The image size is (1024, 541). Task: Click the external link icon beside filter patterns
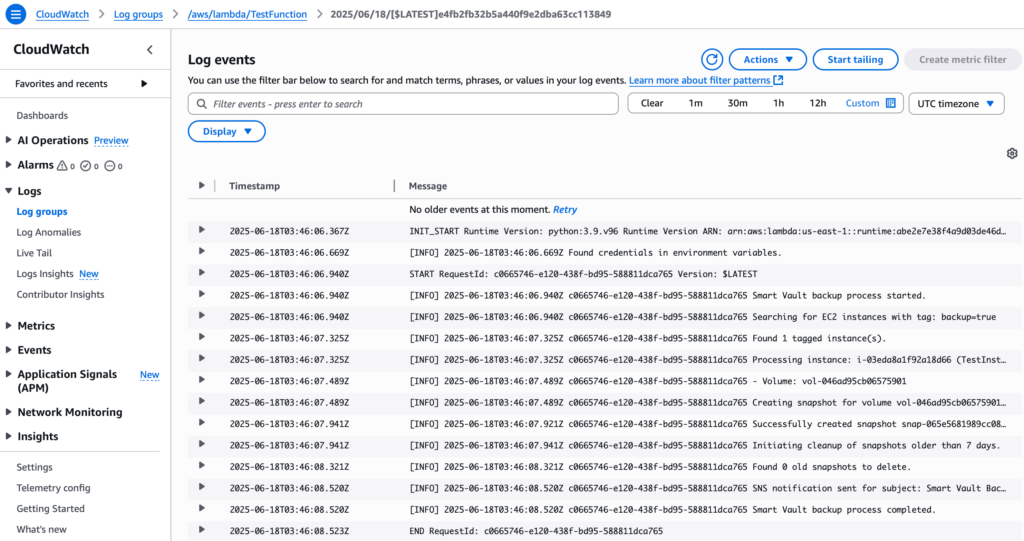coord(778,80)
